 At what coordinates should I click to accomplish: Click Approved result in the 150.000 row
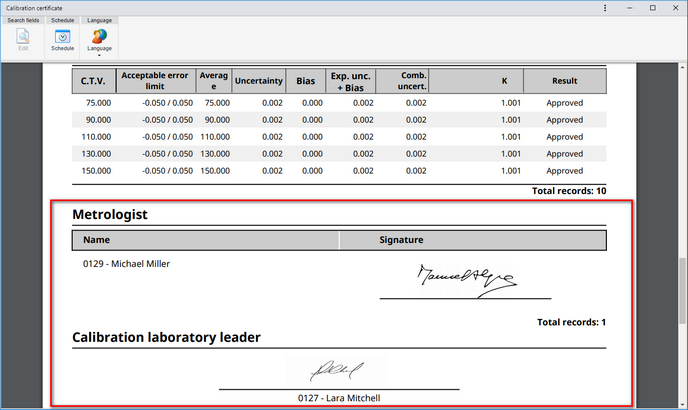[x=565, y=171]
